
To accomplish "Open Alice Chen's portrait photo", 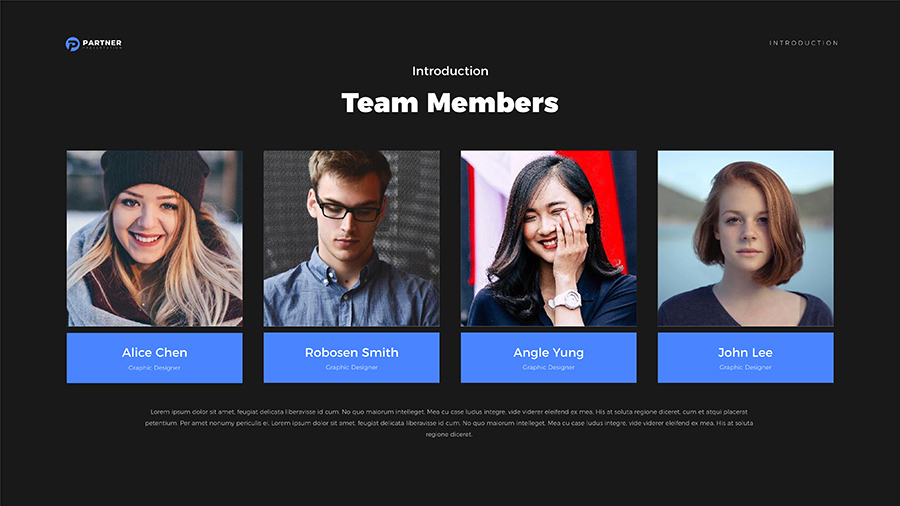I will [154, 239].
